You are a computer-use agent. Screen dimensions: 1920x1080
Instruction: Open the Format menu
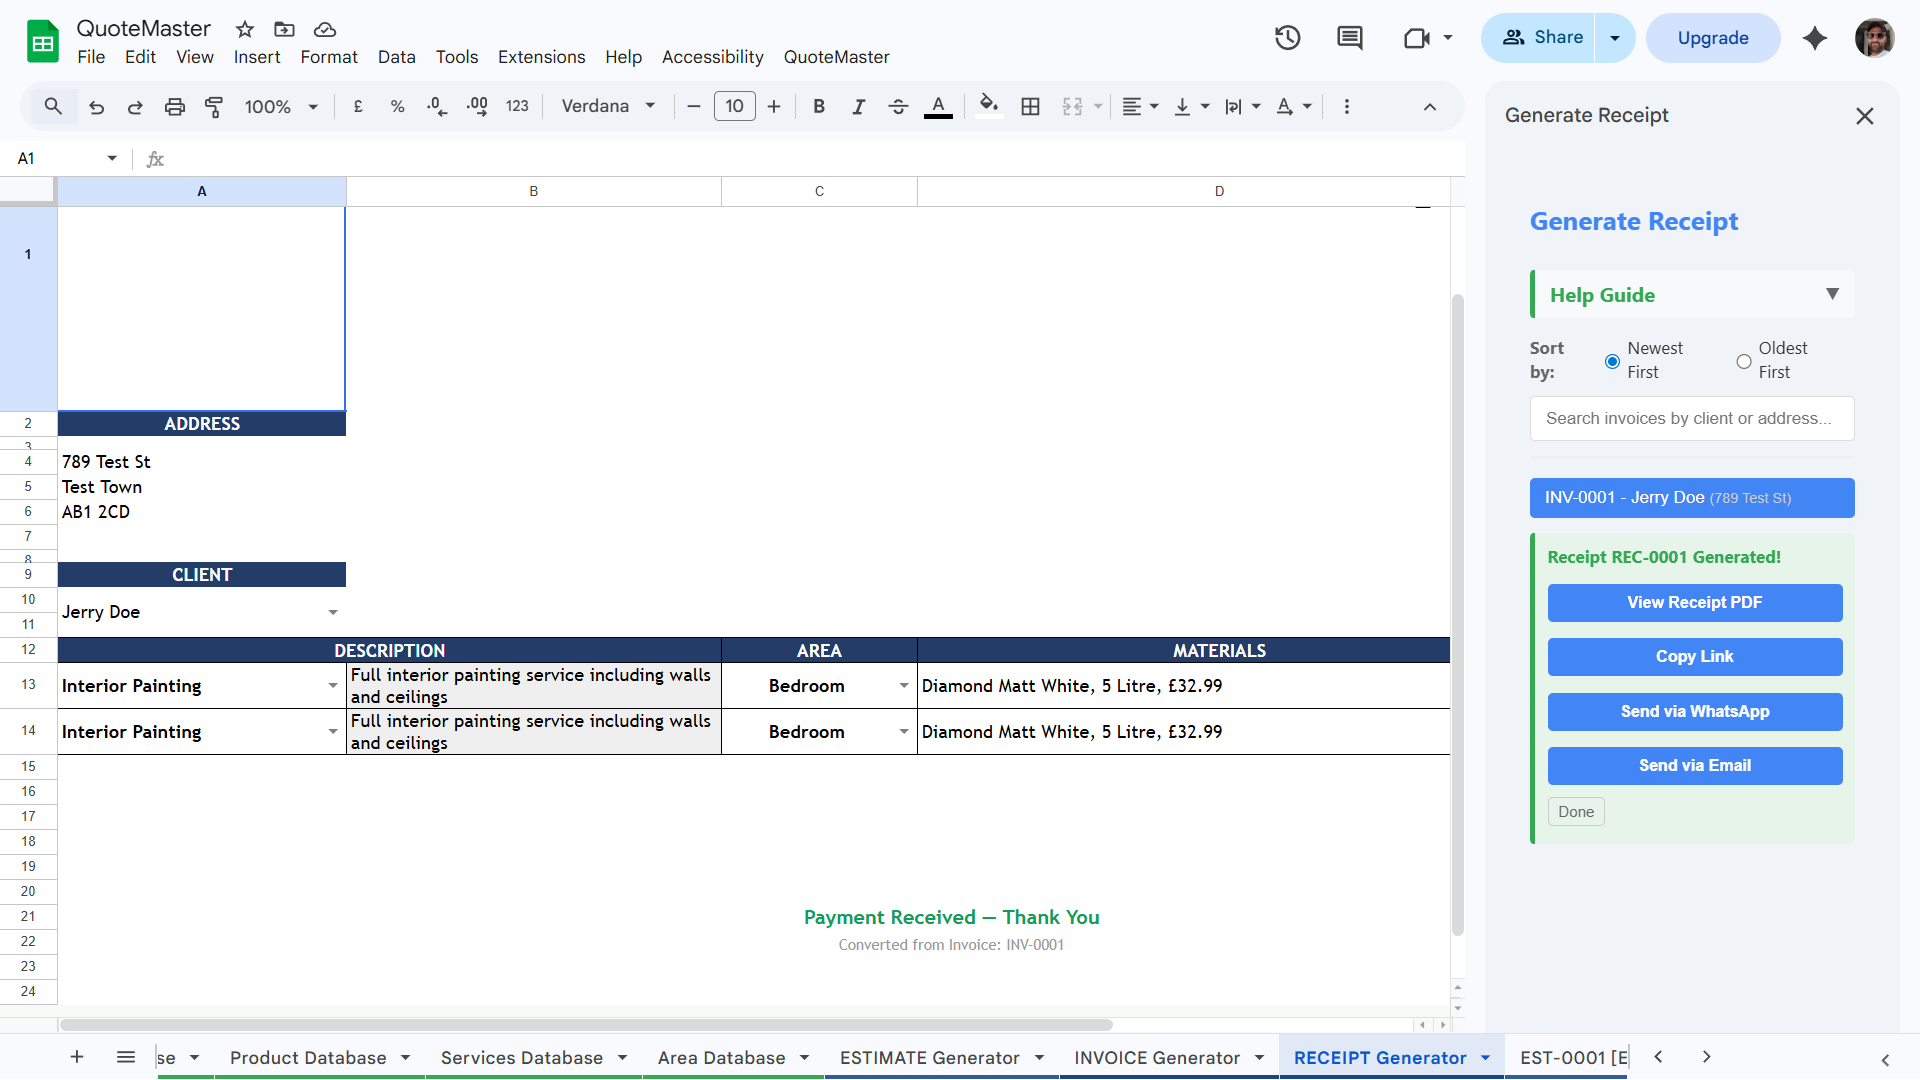click(x=328, y=57)
